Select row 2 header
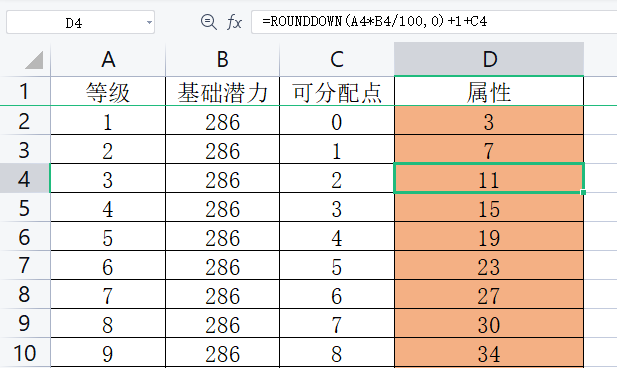This screenshot has width=617, height=368. coord(25,120)
